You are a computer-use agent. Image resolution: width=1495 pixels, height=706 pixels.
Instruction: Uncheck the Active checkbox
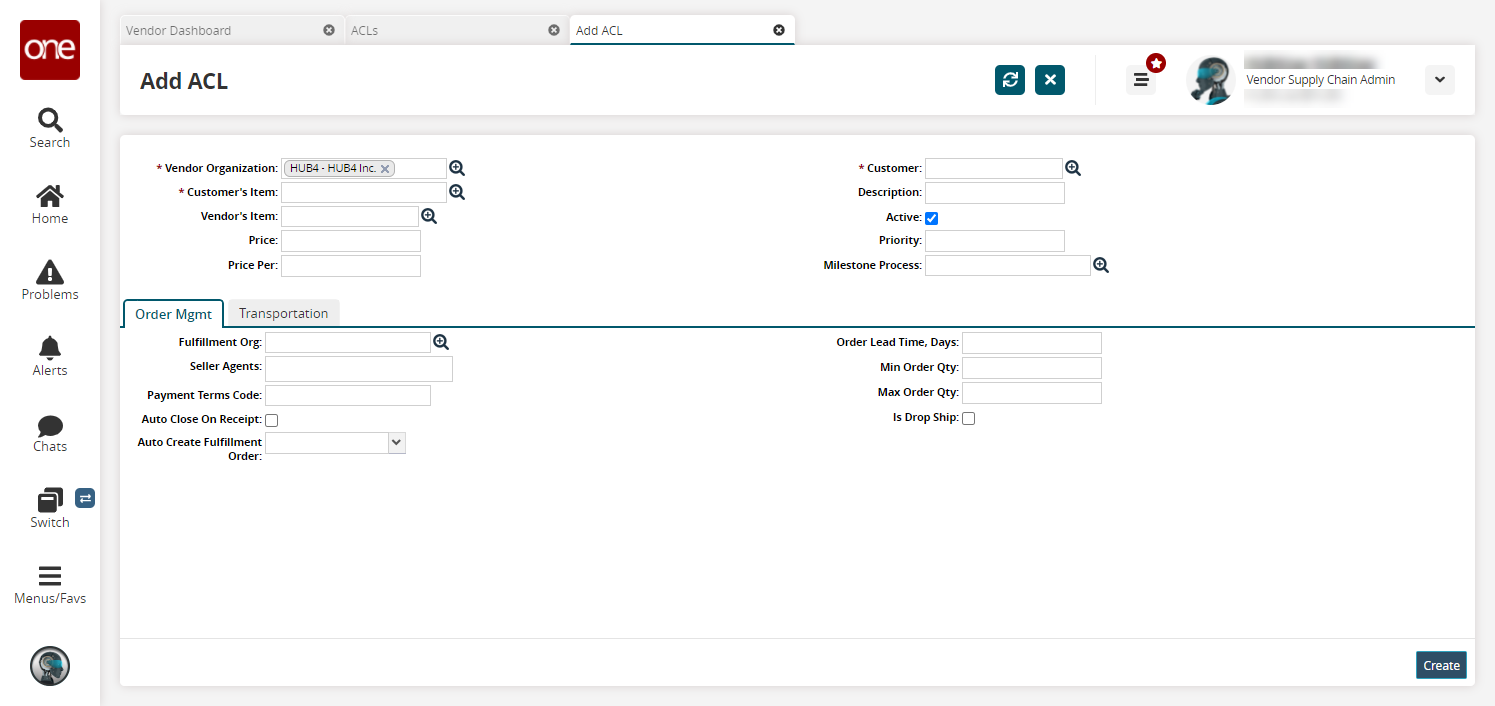point(931,218)
